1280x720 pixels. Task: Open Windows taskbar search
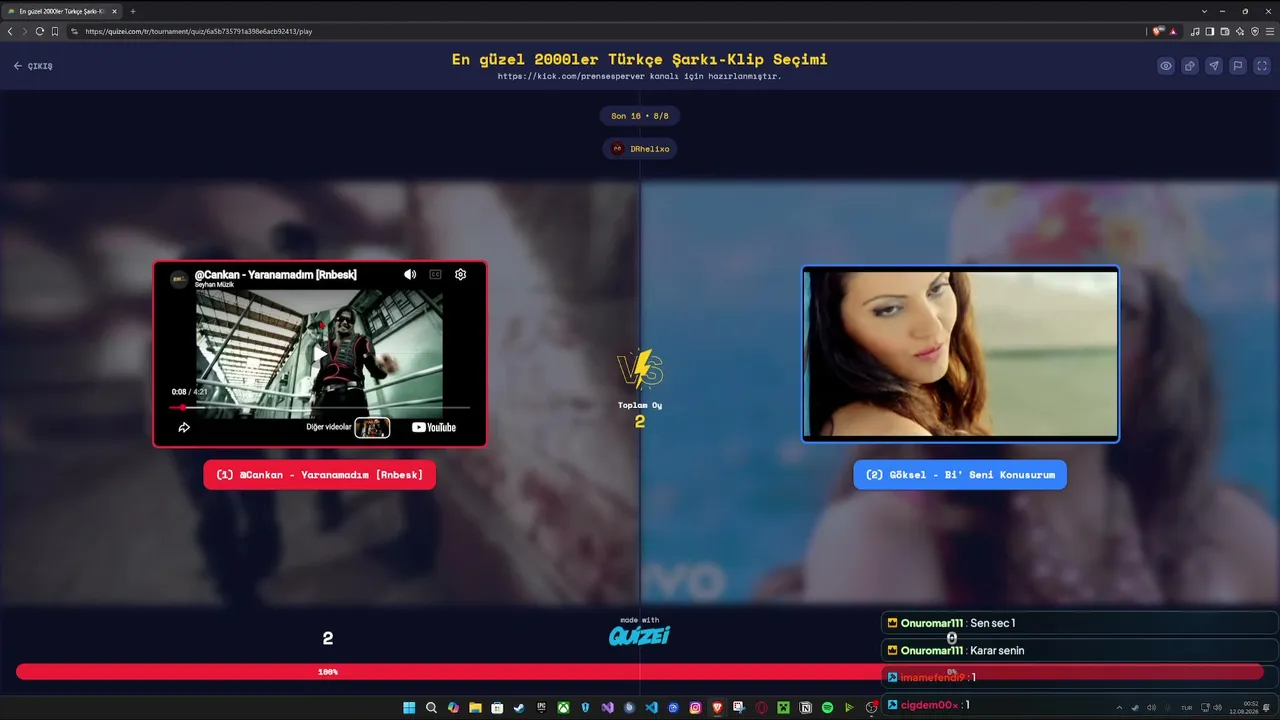pos(431,708)
